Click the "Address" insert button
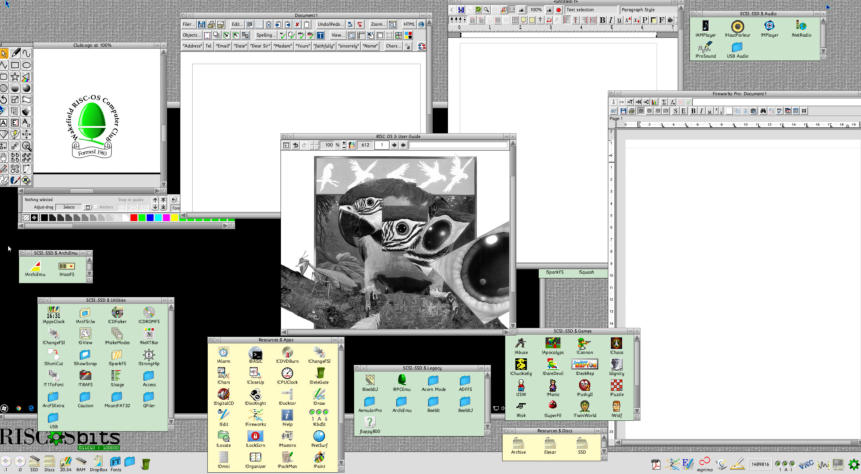This screenshot has height=474, width=861. pos(192,46)
